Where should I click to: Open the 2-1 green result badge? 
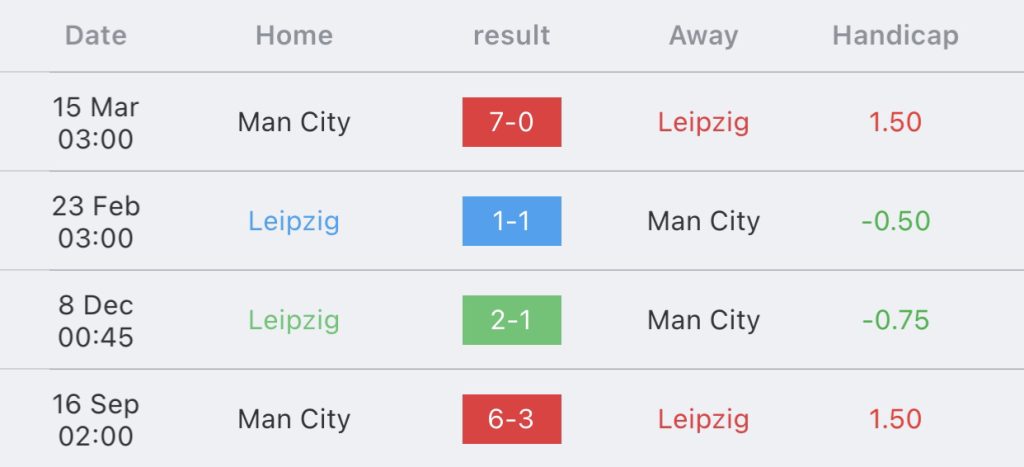click(x=511, y=320)
